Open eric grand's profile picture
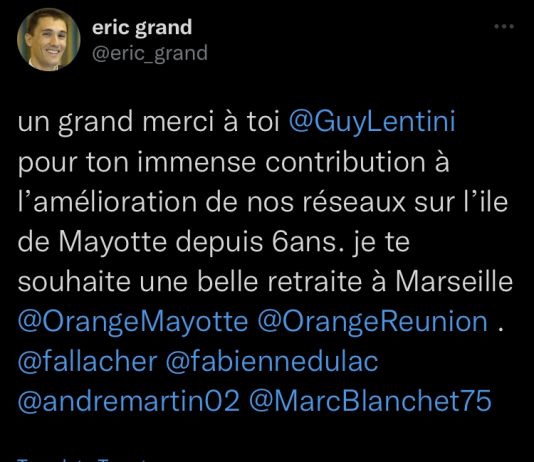 click(49, 39)
